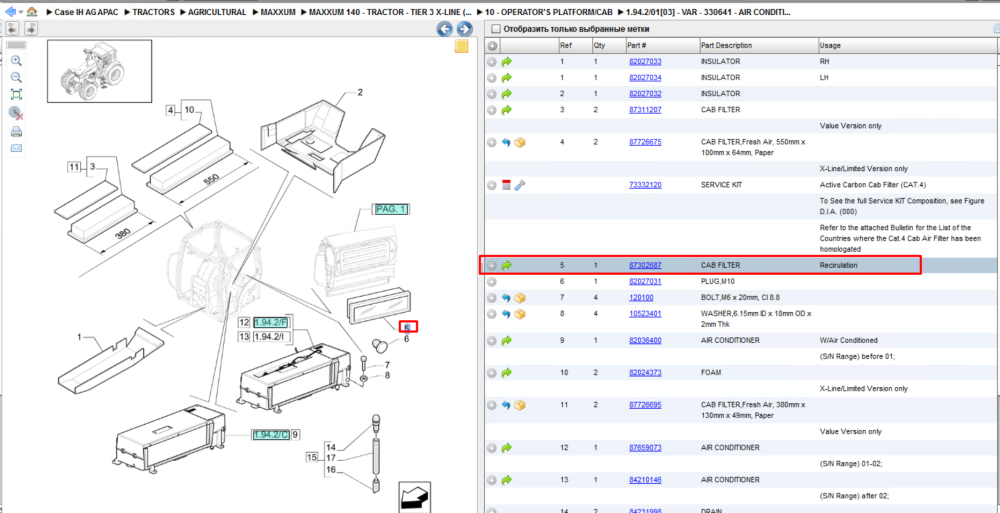Open part number 84210146 link
Viewport: 1000px width, 513px height.
pyautogui.click(x=645, y=480)
